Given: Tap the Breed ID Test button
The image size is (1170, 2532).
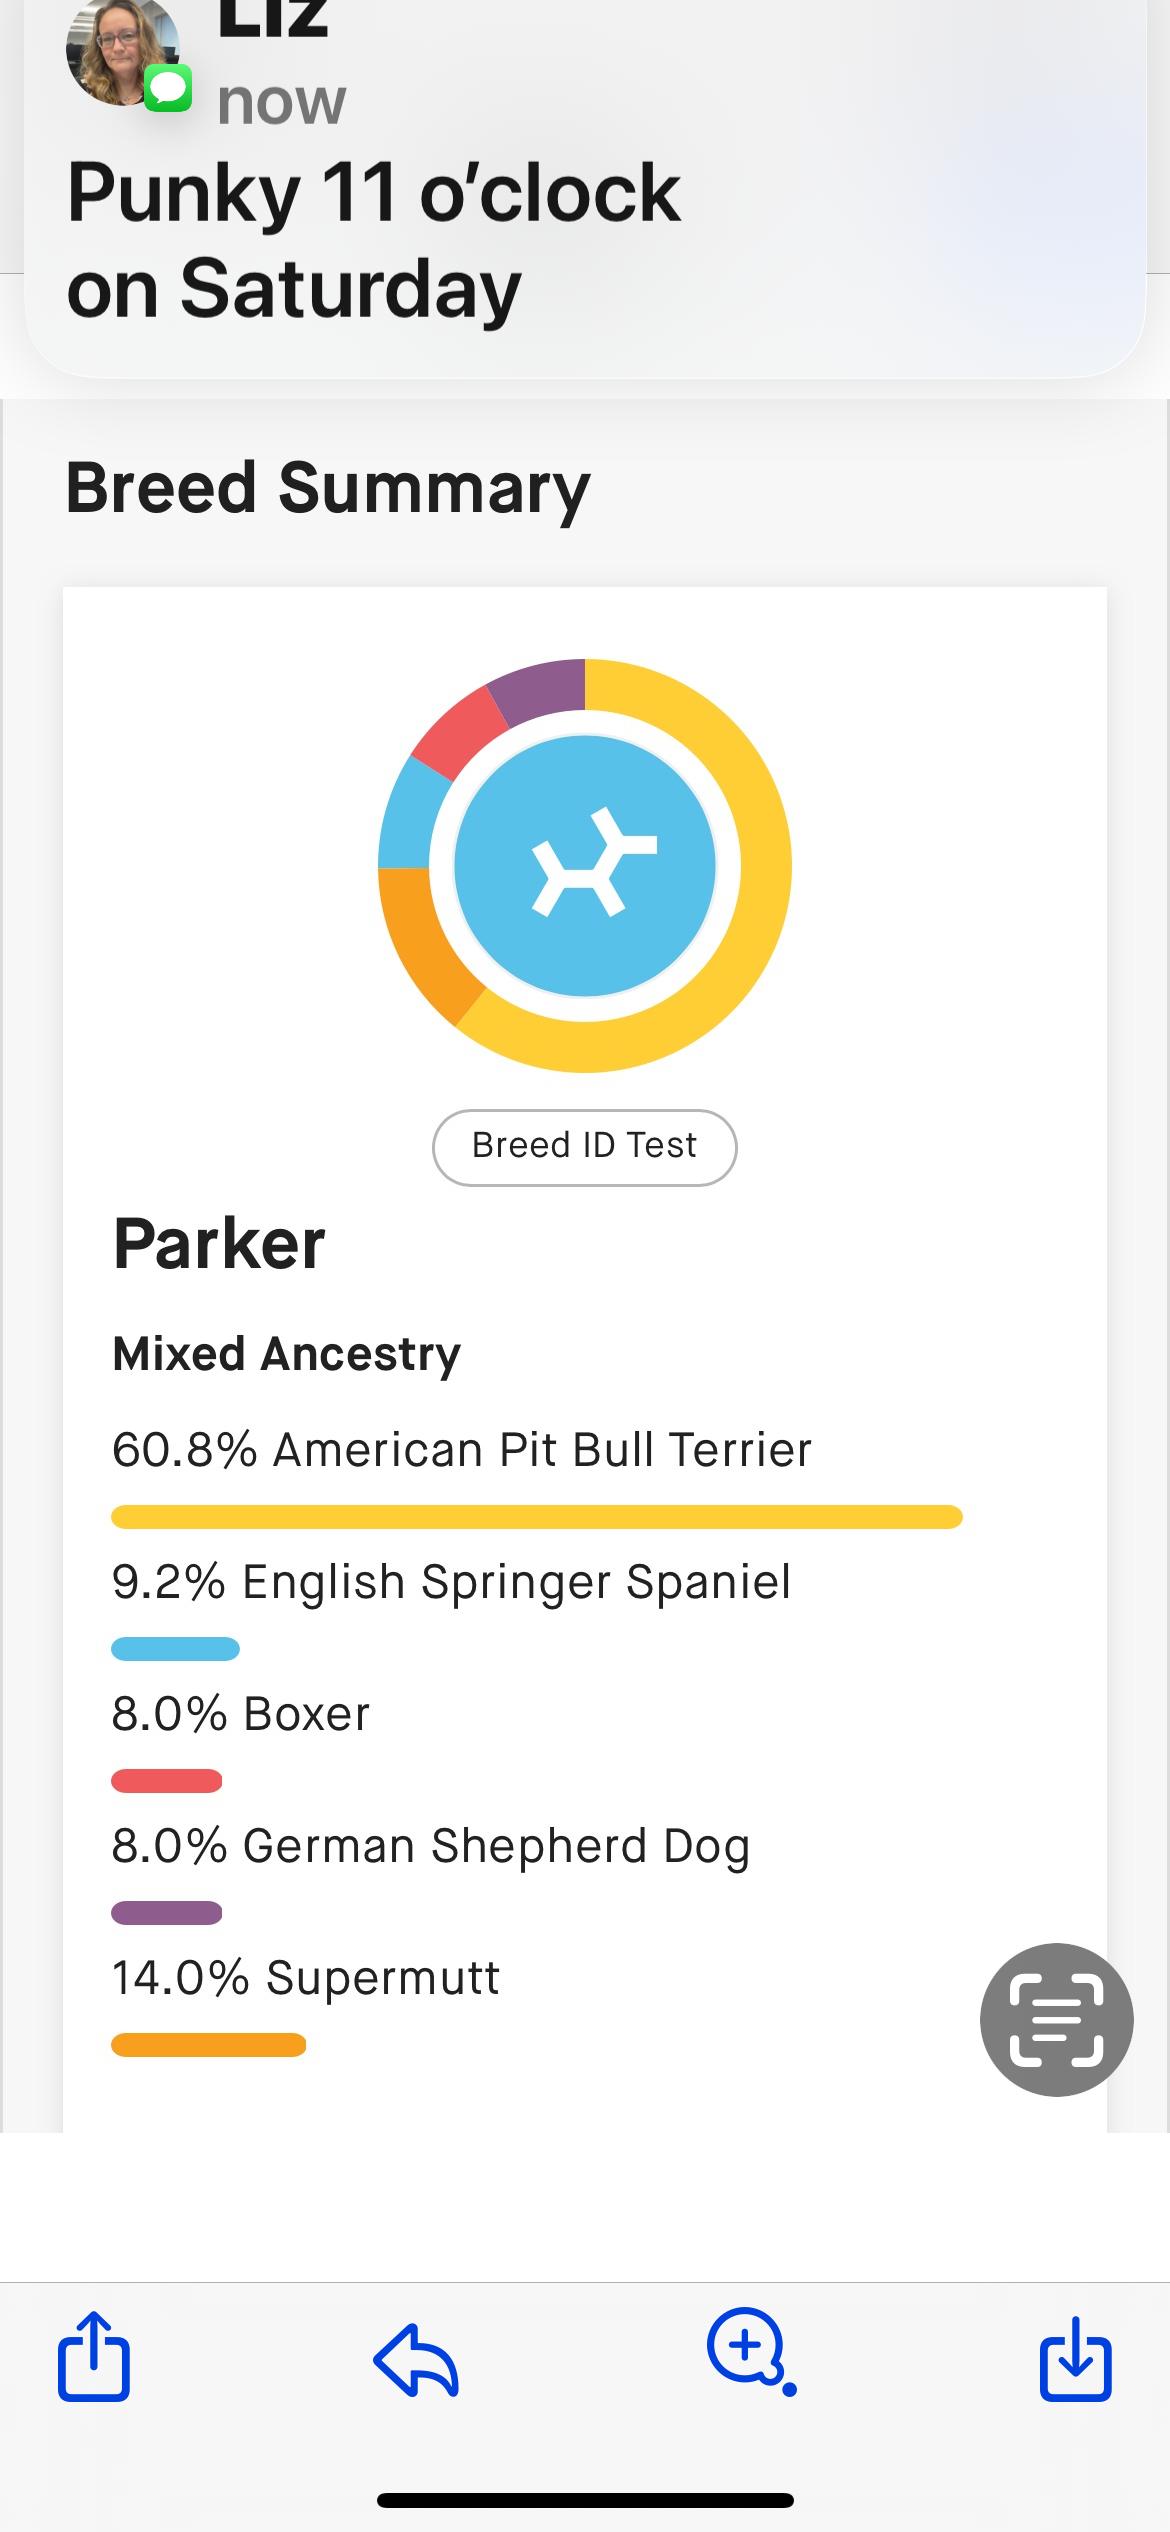Looking at the screenshot, I should [x=584, y=1147].
